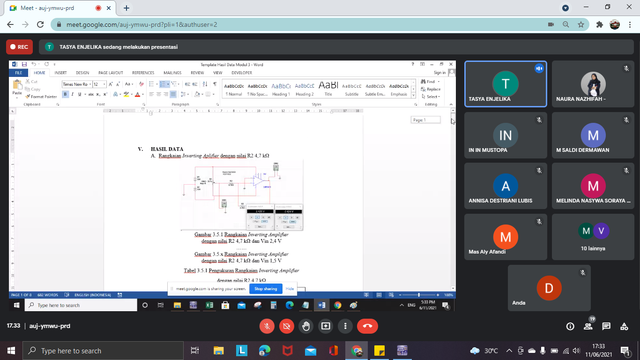Image resolution: width=640 pixels, height=360 pixels.
Task: Click the REC recording indicator
Action: 20,47
